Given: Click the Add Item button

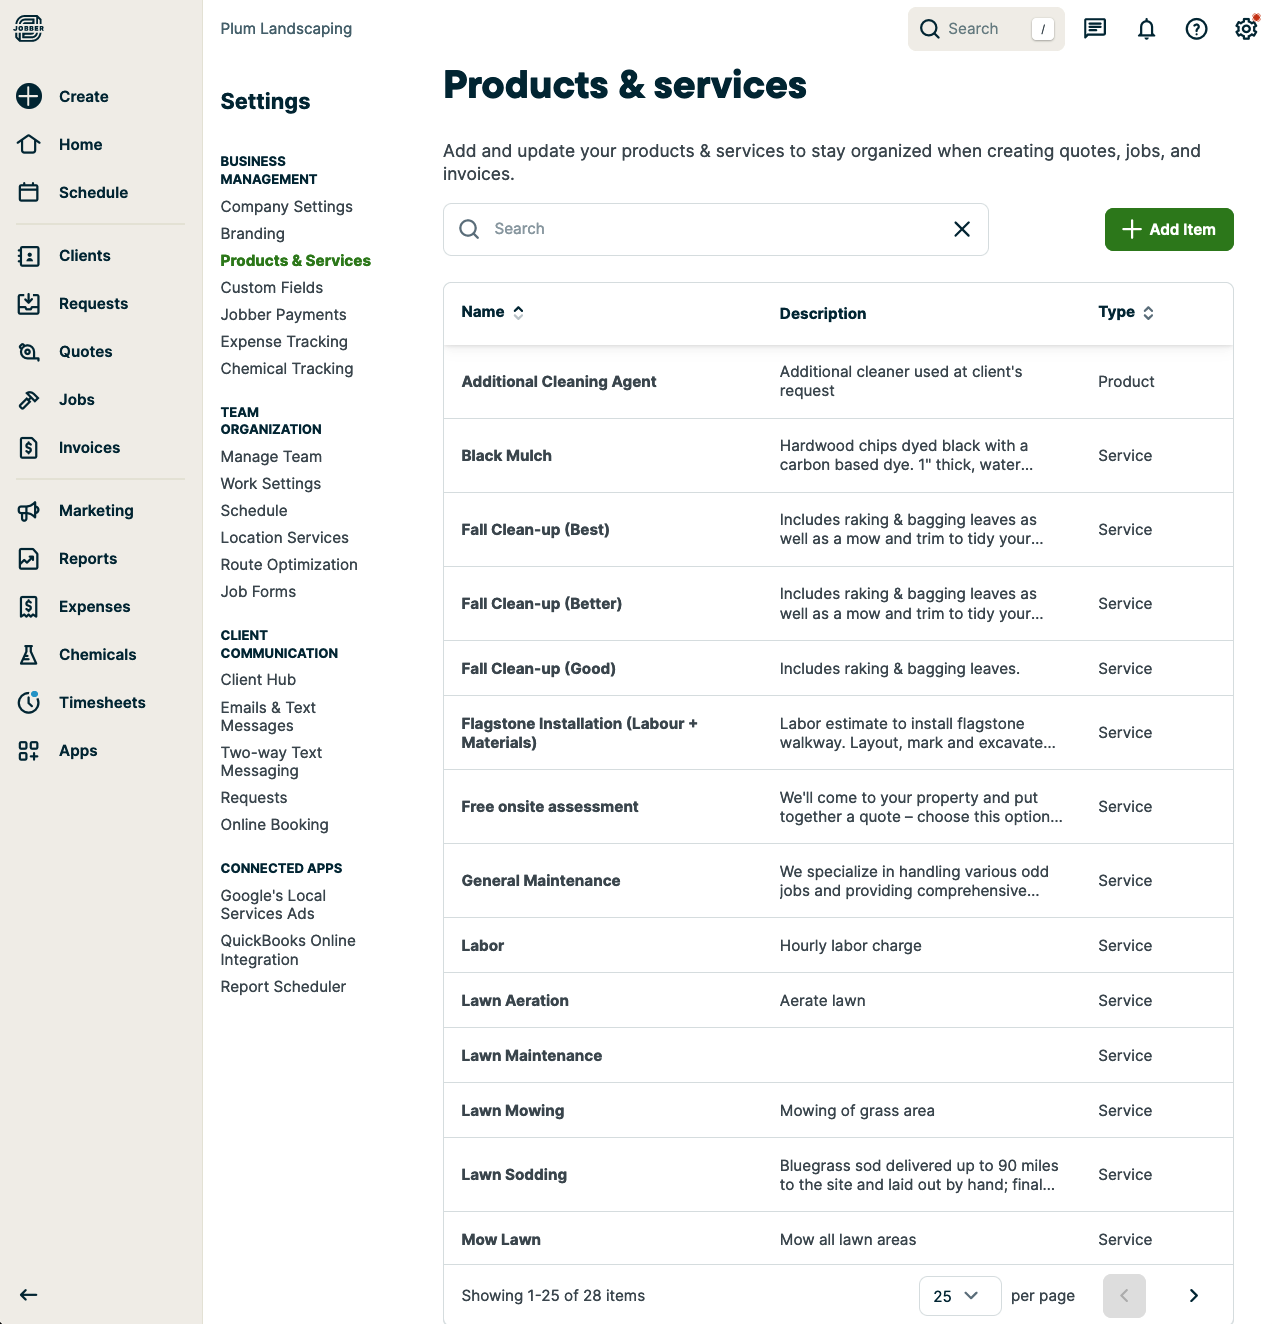Looking at the screenshot, I should pyautogui.click(x=1168, y=229).
